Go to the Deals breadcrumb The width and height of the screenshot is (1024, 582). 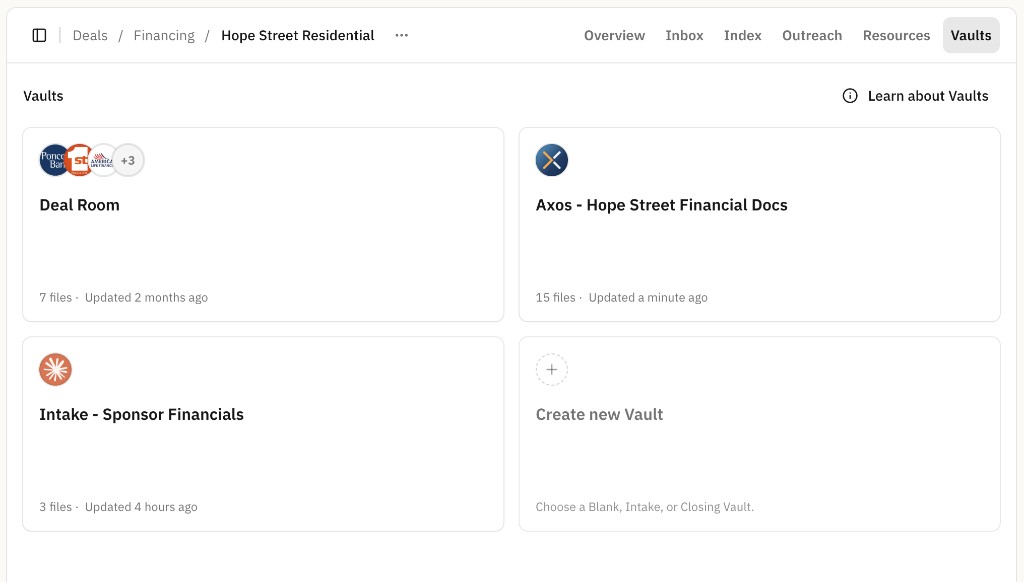pyautogui.click(x=90, y=35)
